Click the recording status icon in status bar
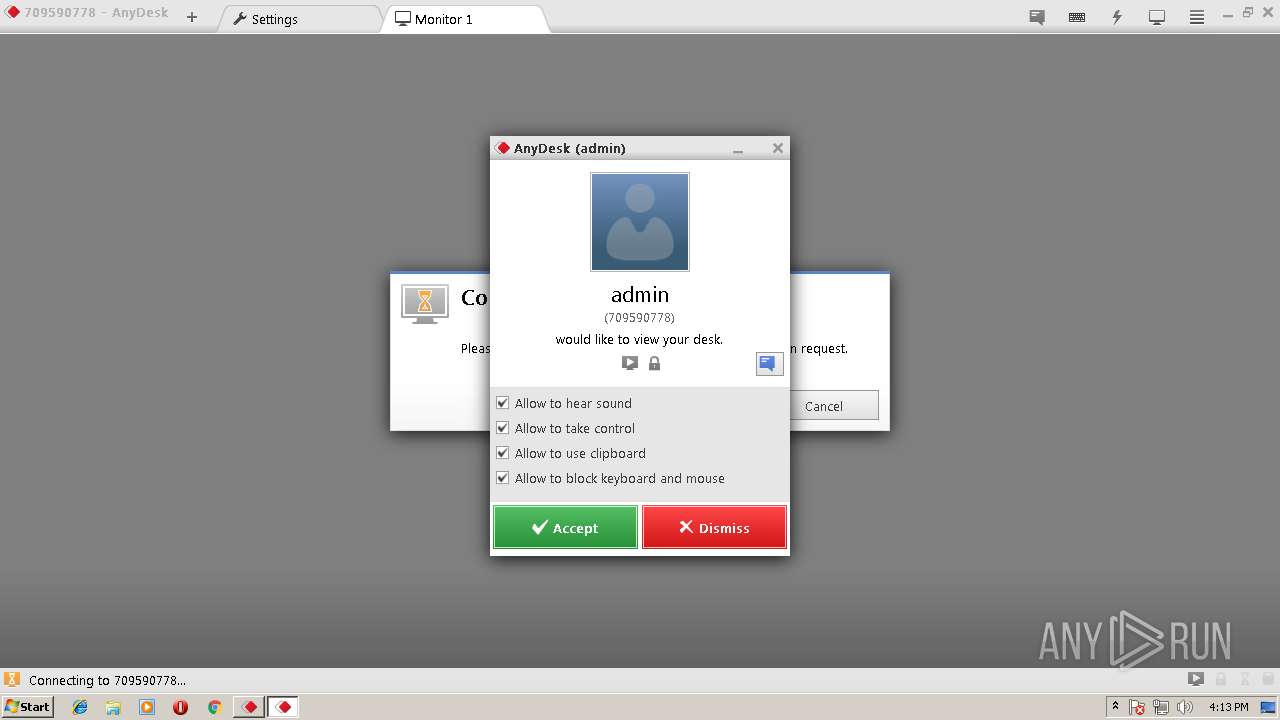The image size is (1280, 720). click(x=1195, y=679)
